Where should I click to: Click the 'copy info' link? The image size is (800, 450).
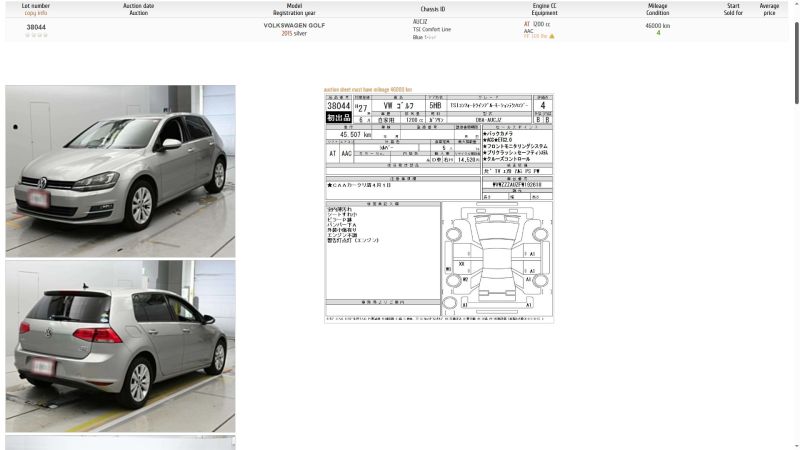36,13
